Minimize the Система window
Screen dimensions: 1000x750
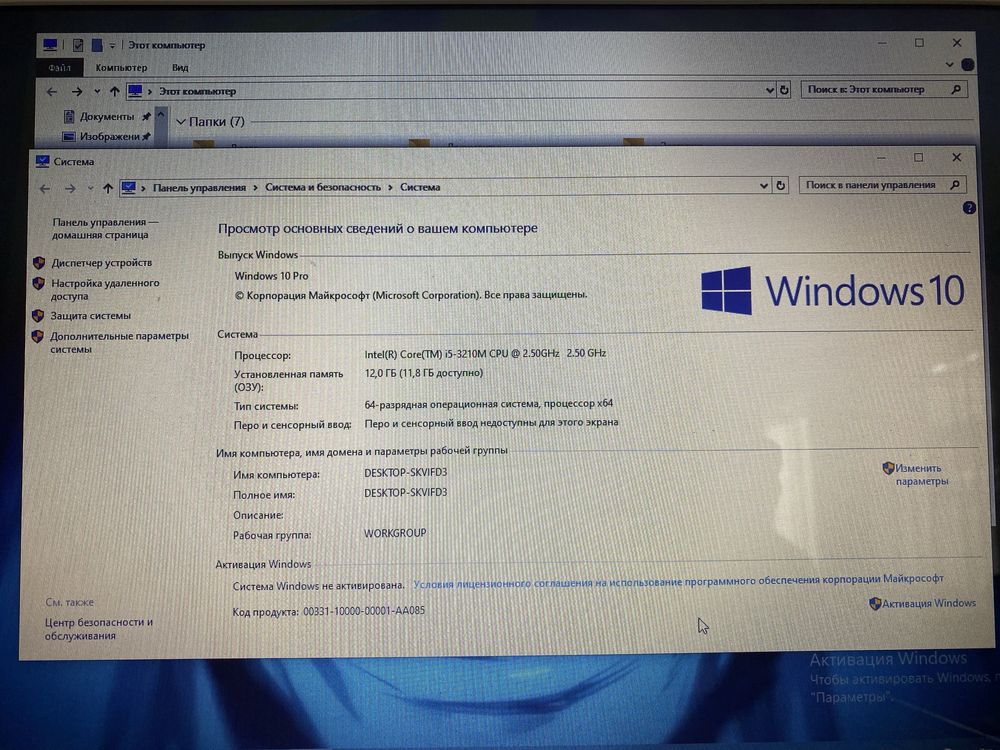(881, 158)
